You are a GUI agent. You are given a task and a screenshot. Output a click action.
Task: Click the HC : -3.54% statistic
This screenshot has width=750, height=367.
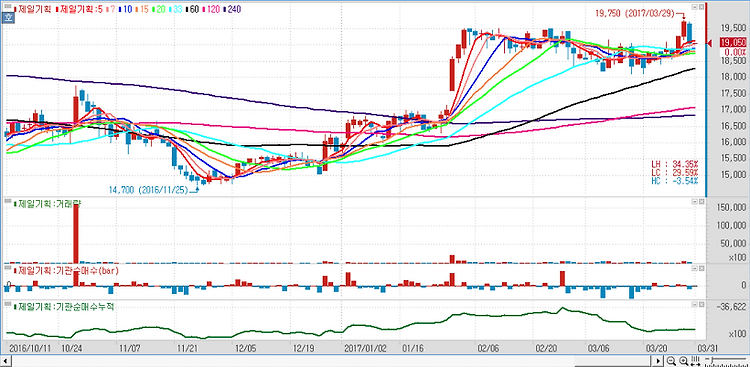pos(675,180)
